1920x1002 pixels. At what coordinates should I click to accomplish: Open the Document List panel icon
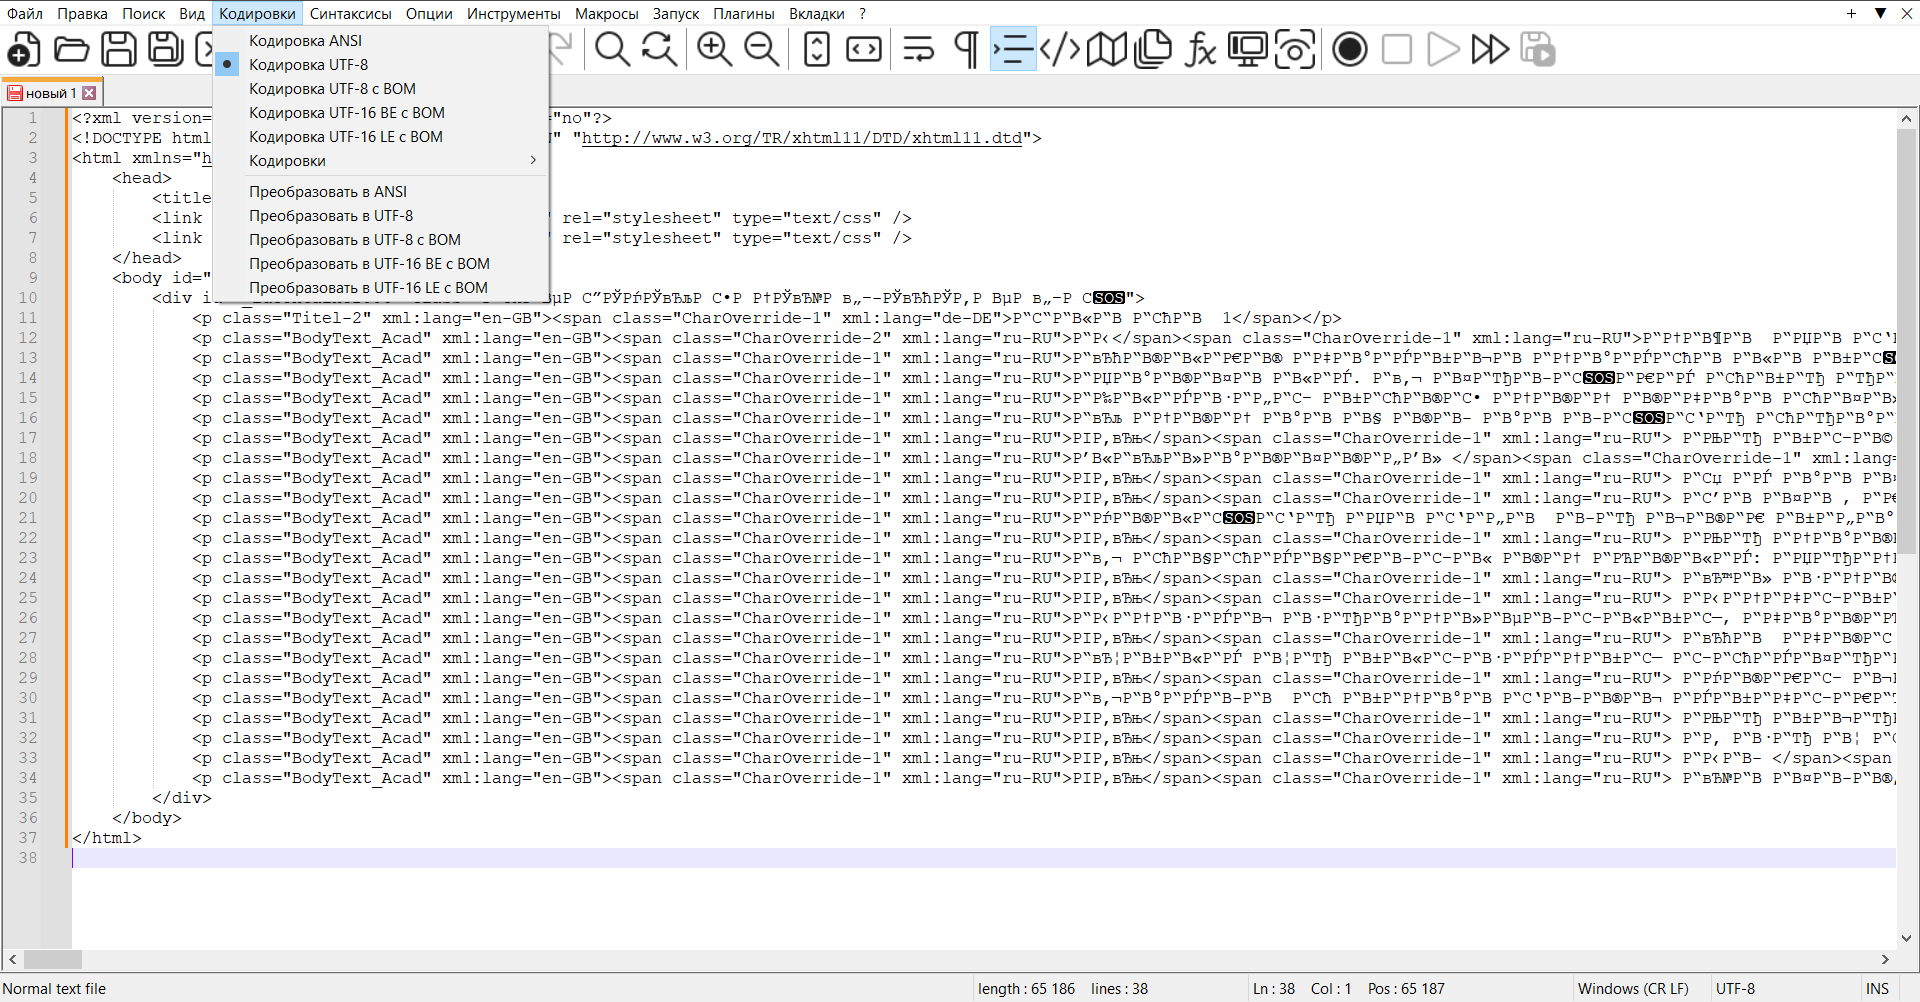(1153, 49)
